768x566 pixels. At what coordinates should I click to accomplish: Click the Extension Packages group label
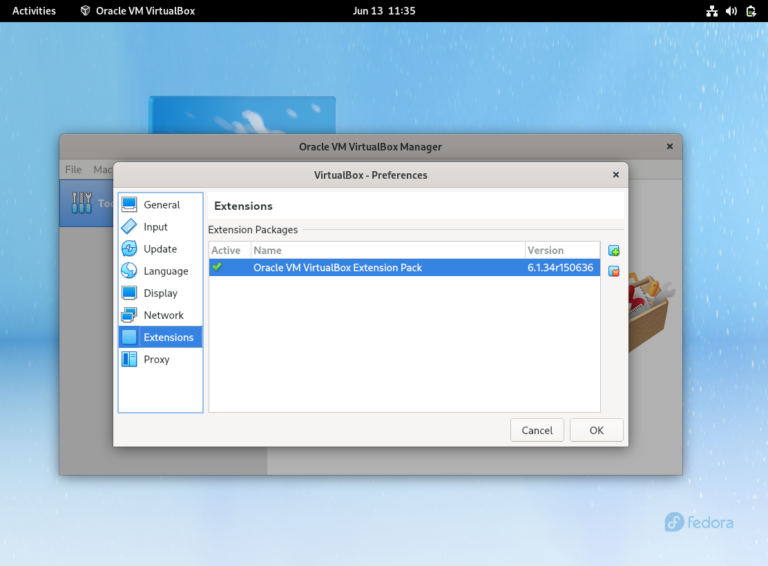click(x=253, y=230)
